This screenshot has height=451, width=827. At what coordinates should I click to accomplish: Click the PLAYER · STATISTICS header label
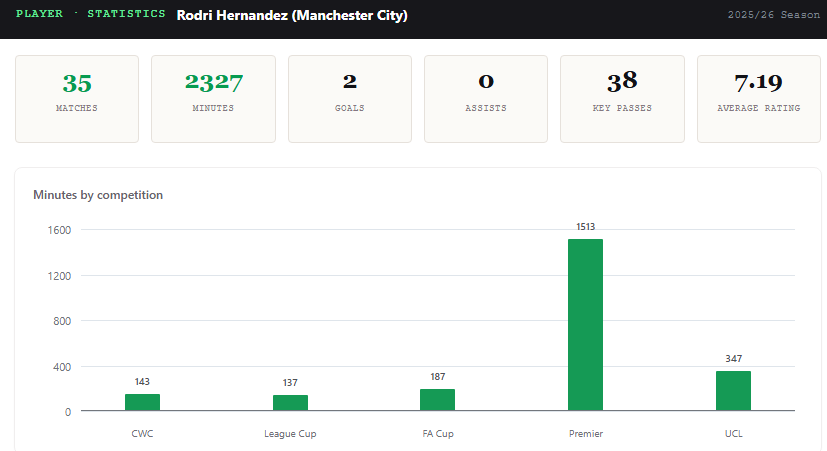91,14
